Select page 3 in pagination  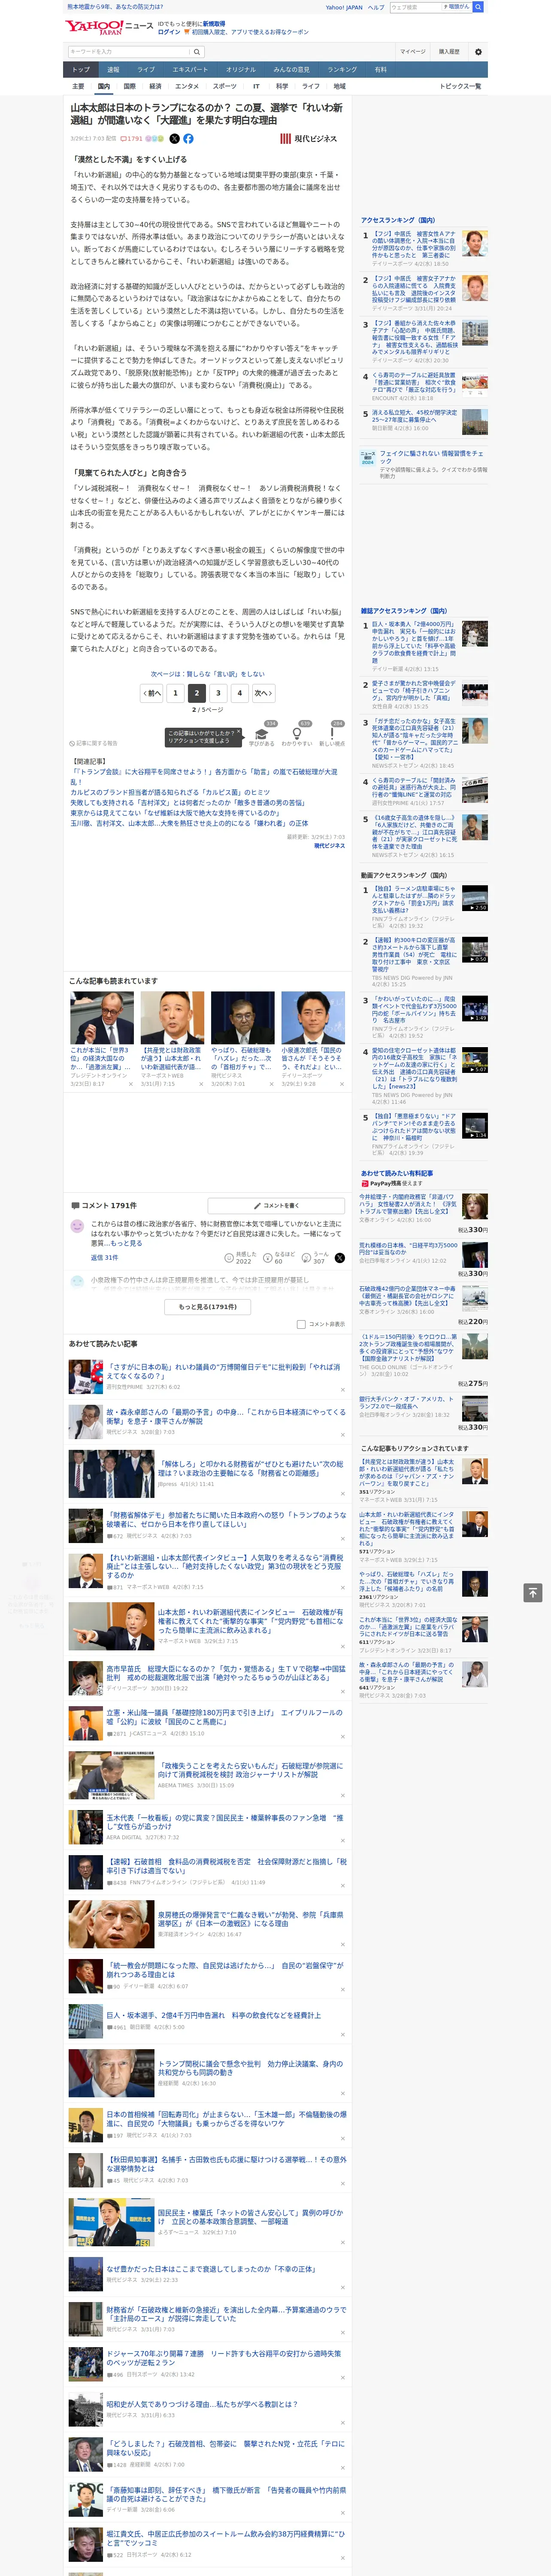click(218, 693)
